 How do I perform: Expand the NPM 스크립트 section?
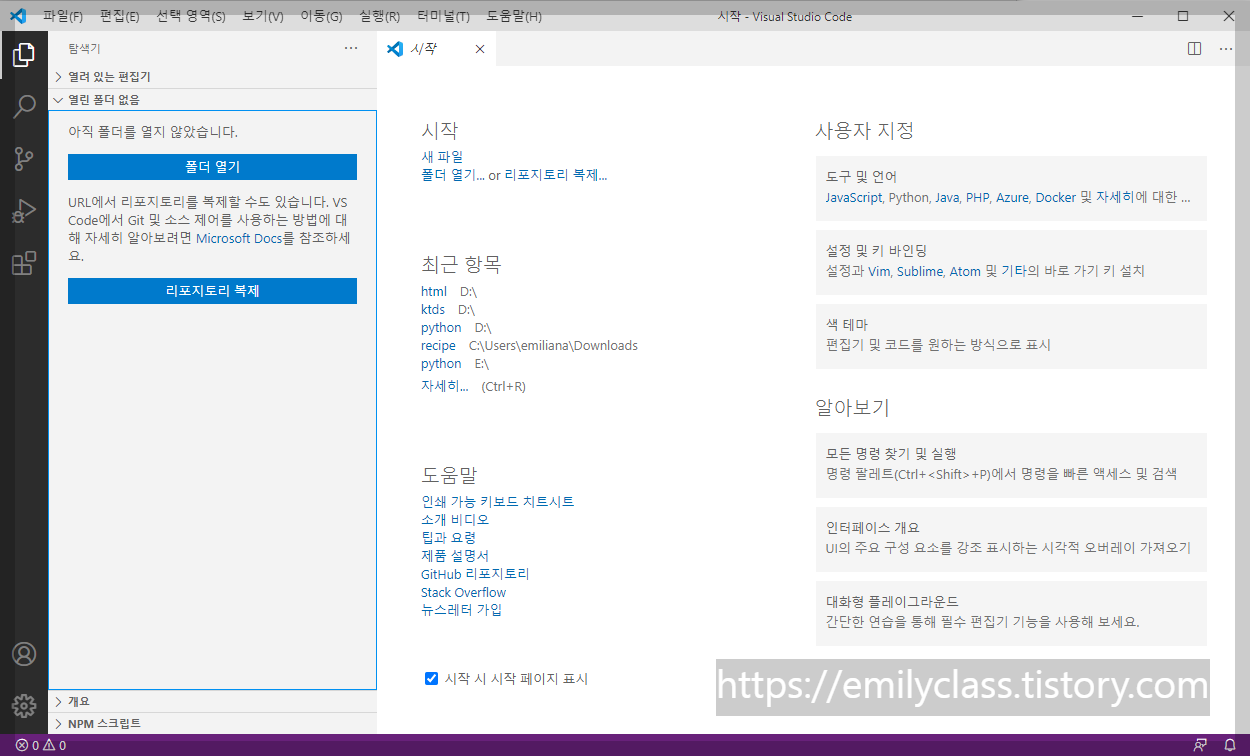tap(212, 723)
